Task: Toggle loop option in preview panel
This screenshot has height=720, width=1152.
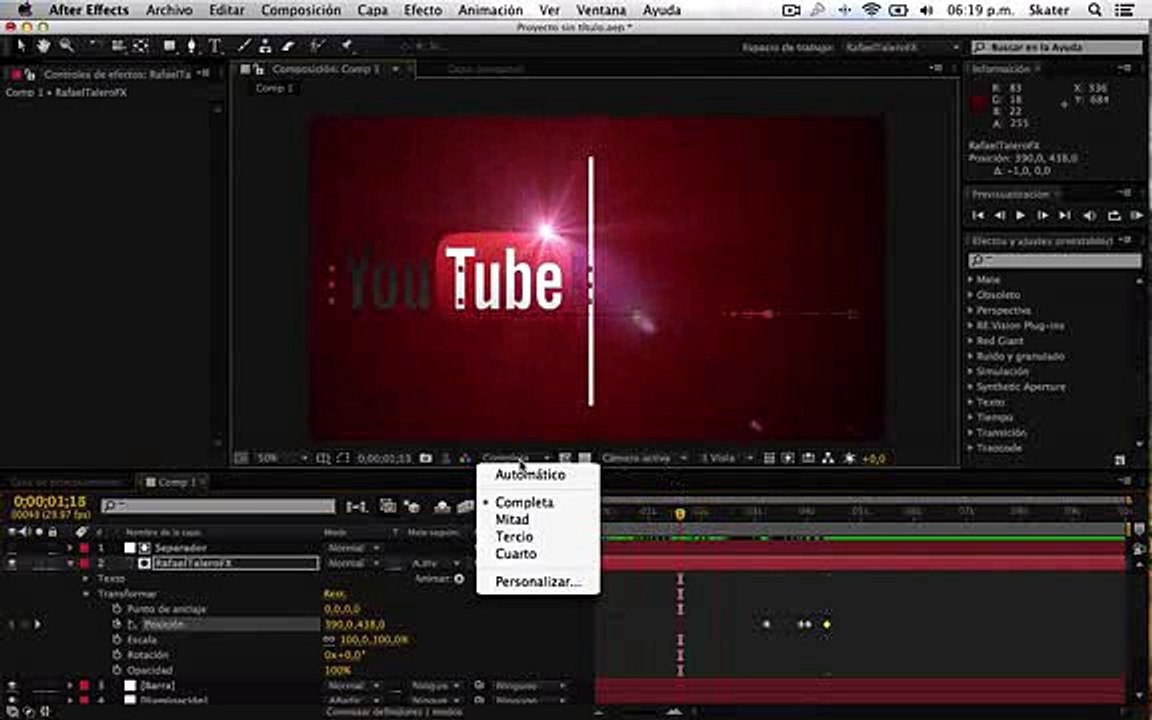Action: [1114, 215]
